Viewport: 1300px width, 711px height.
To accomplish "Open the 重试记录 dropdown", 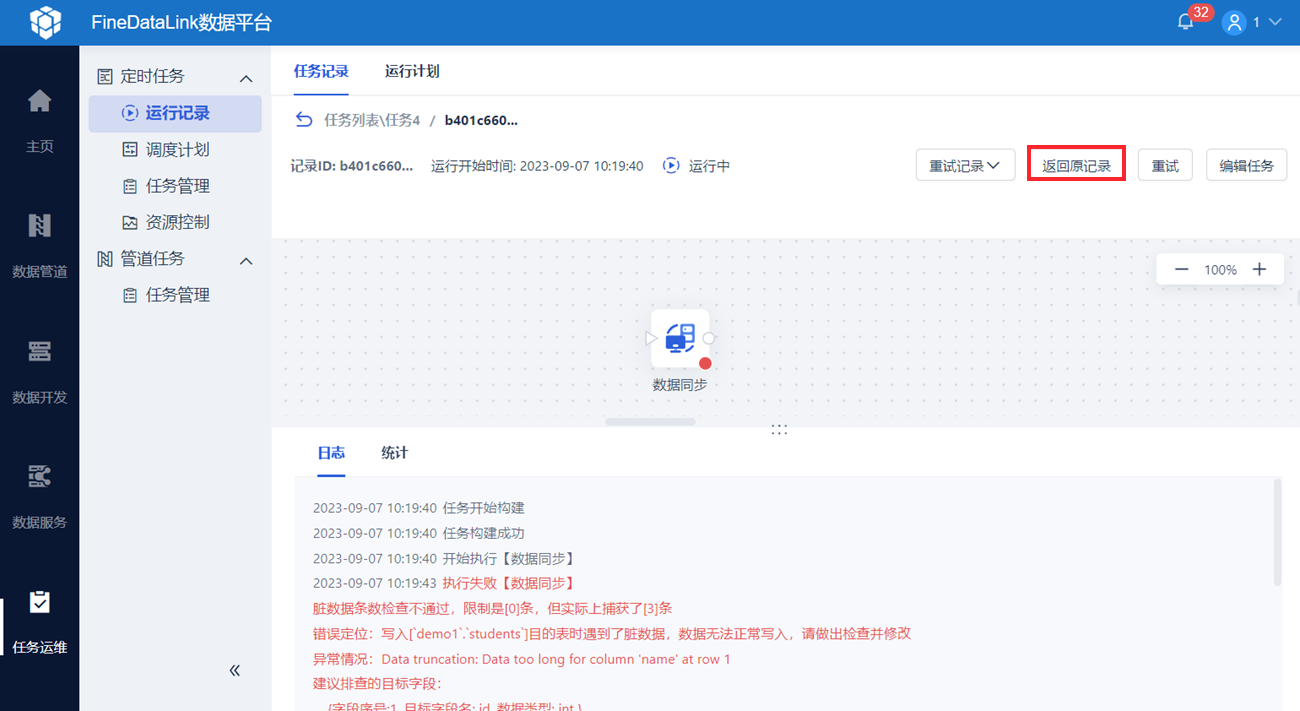I will (x=965, y=165).
